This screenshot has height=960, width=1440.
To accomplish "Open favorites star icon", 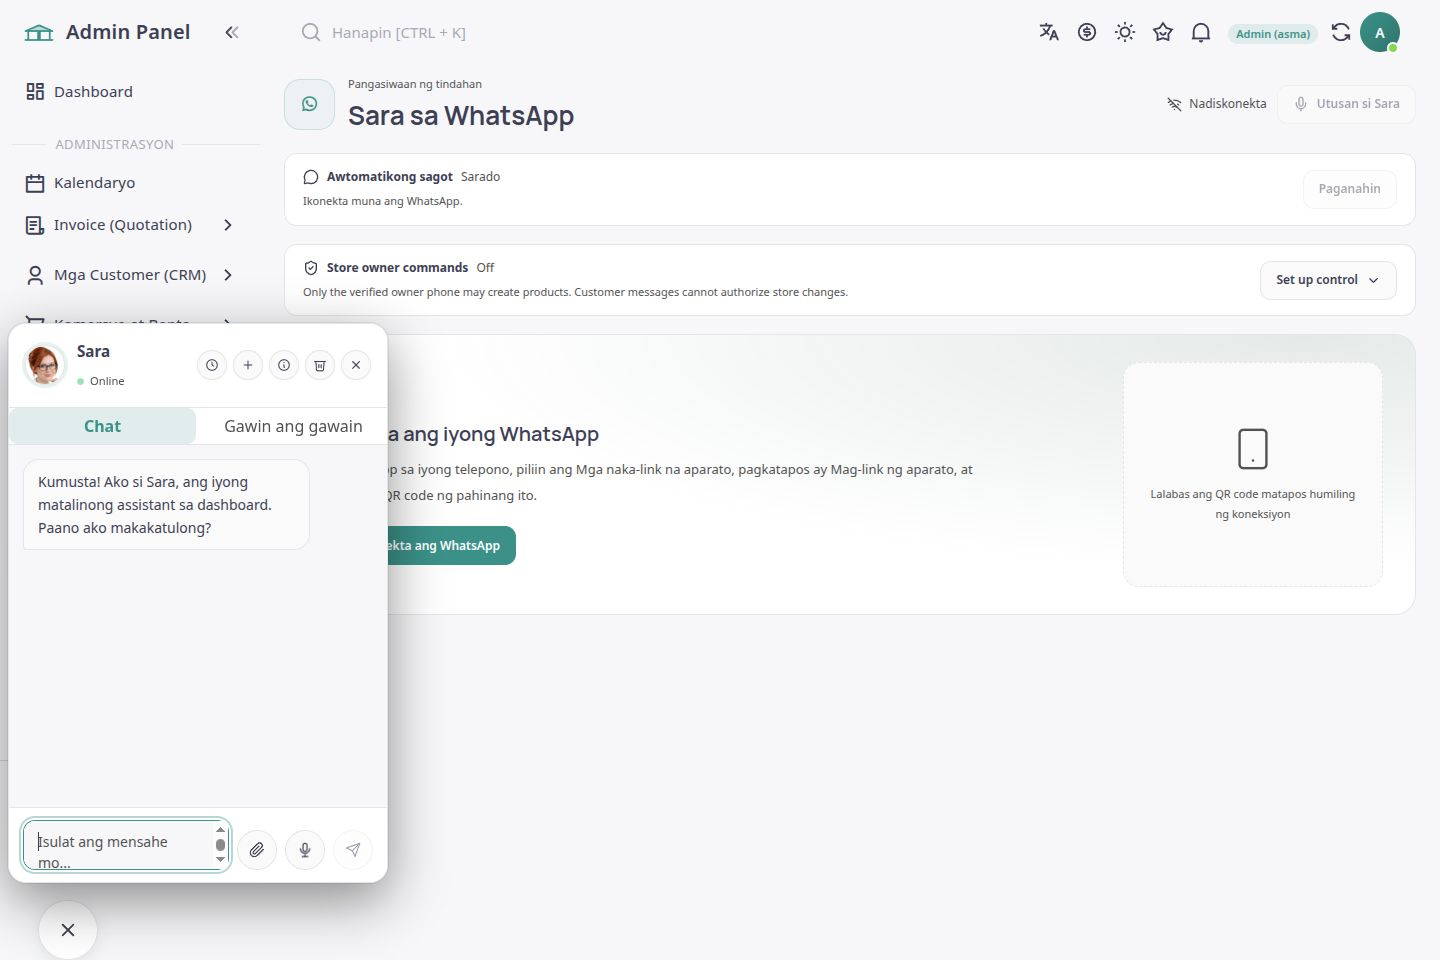I will 1163,32.
